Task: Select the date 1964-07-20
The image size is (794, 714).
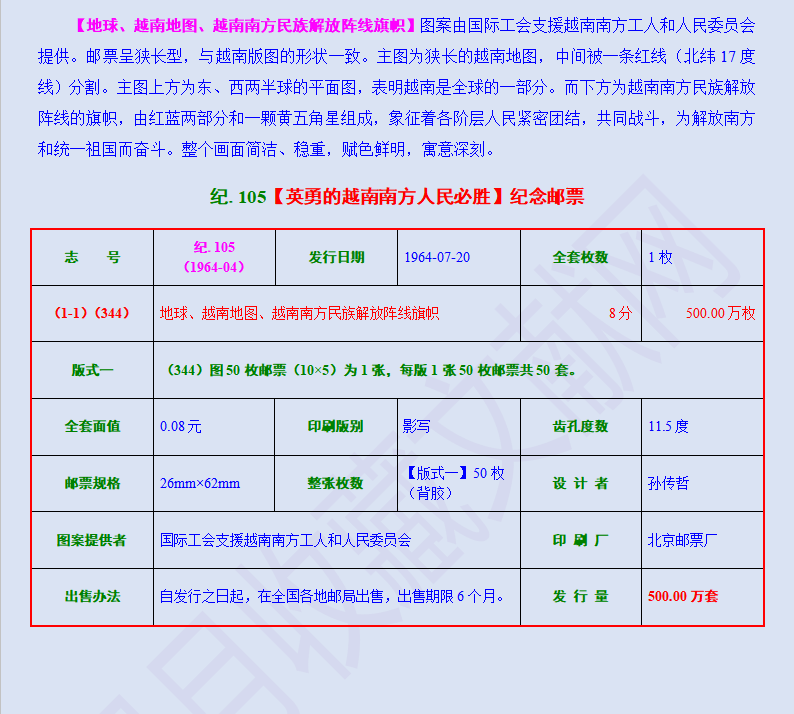Action: click(x=437, y=257)
